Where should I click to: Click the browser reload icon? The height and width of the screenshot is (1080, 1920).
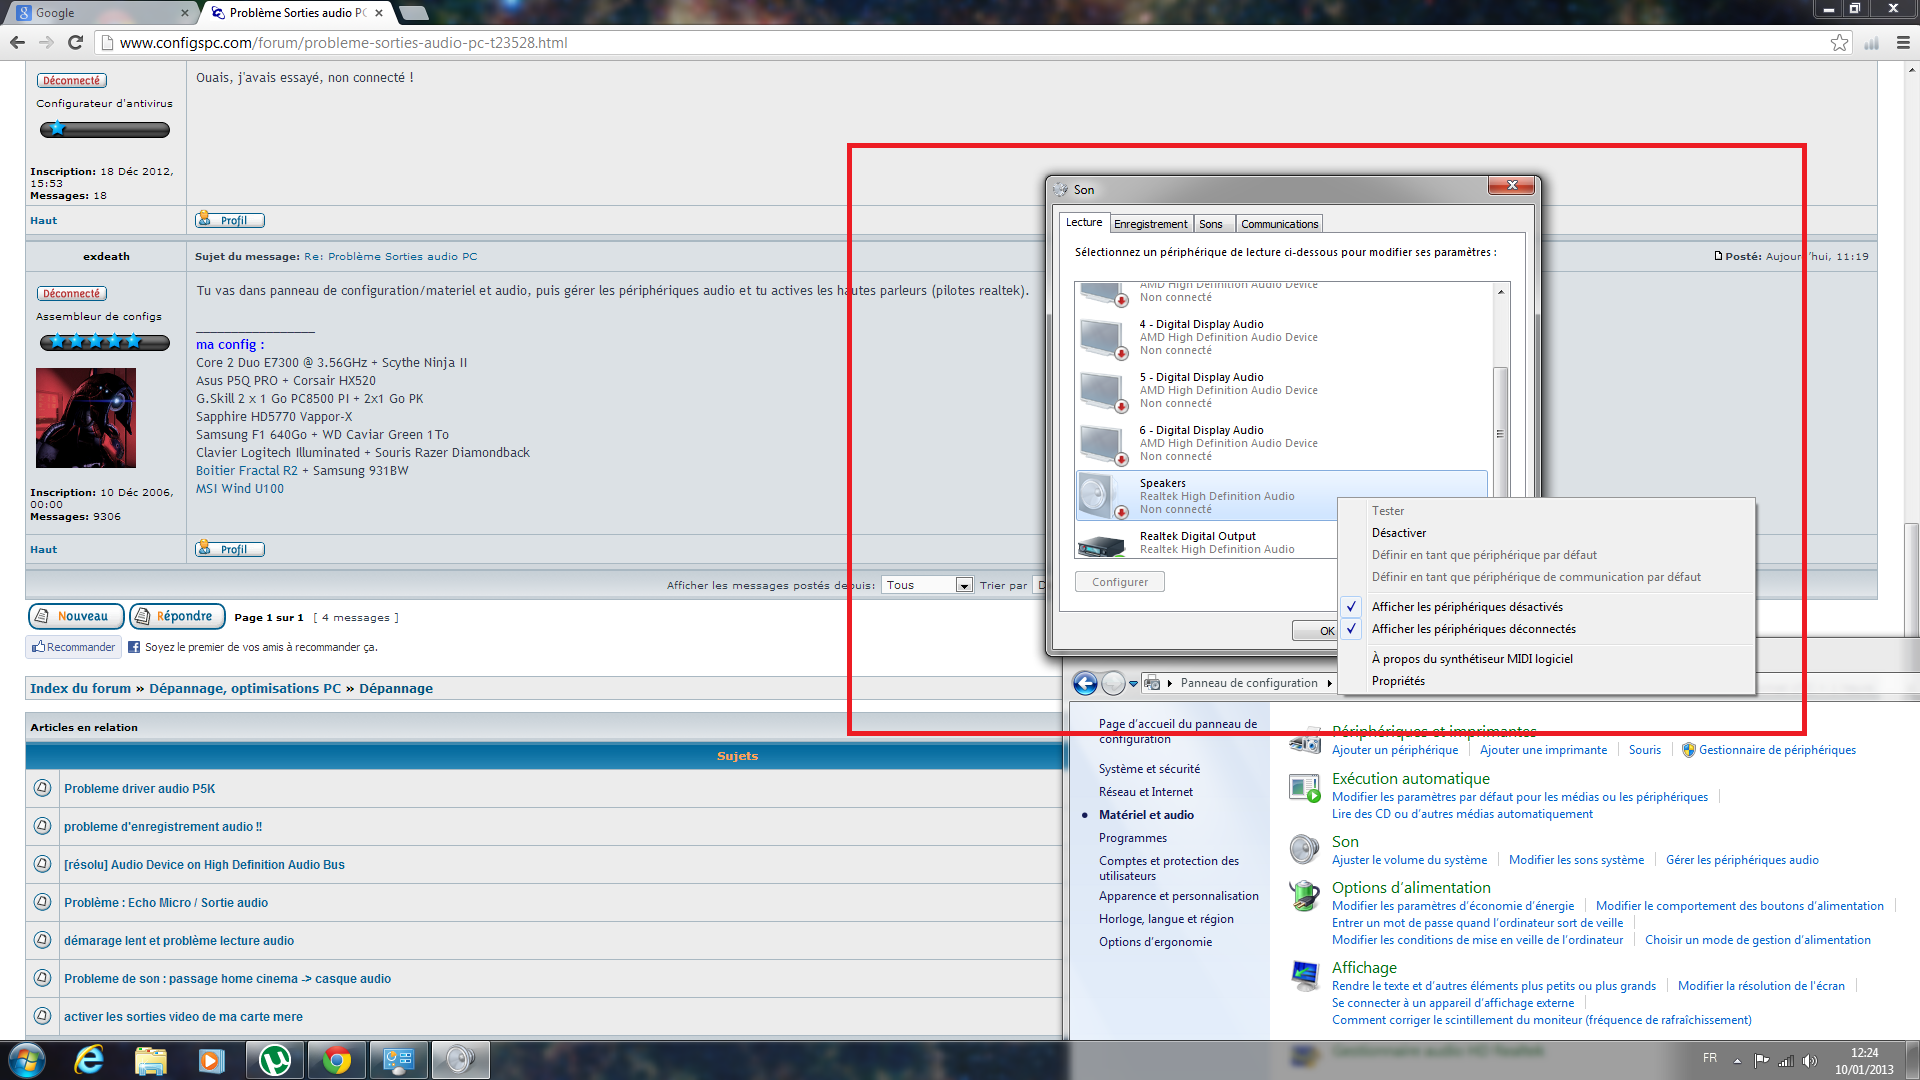(75, 42)
